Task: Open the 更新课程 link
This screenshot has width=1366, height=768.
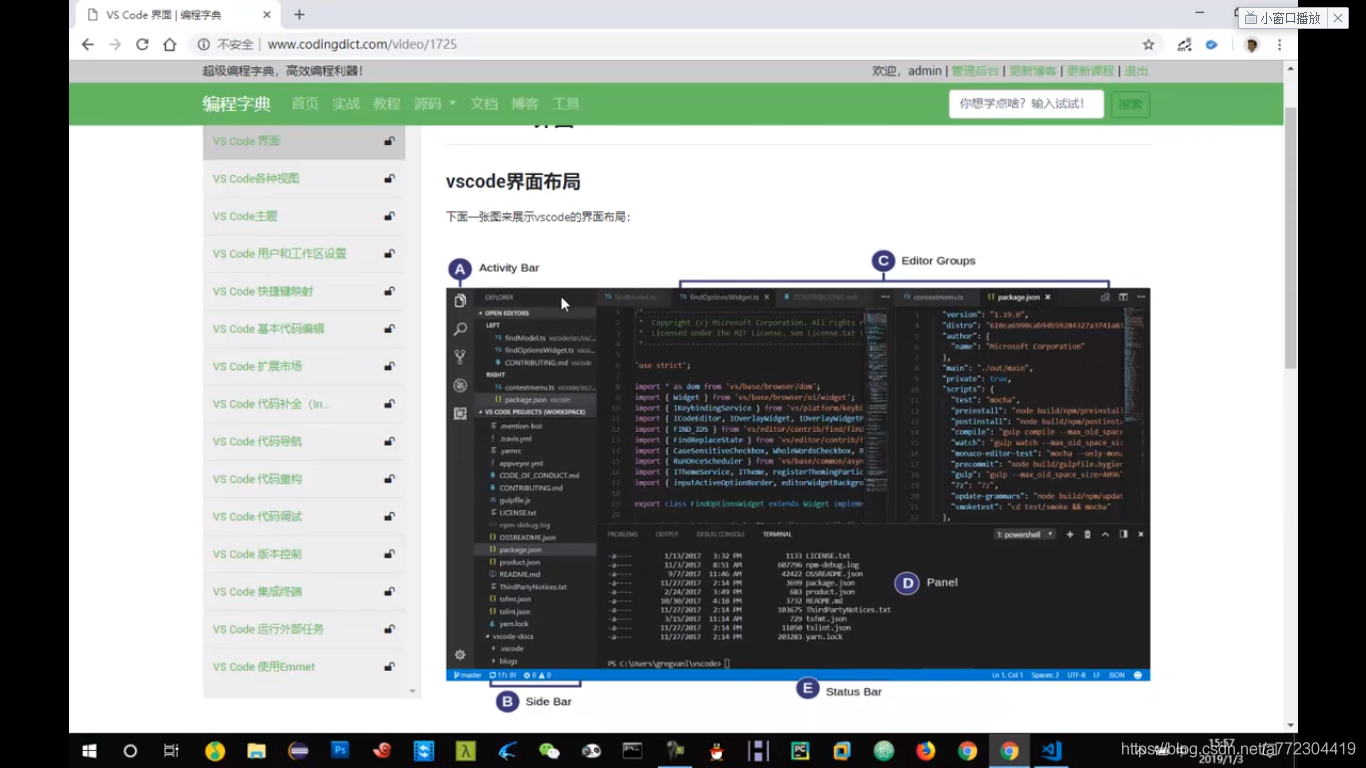Action: pyautogui.click(x=1090, y=71)
